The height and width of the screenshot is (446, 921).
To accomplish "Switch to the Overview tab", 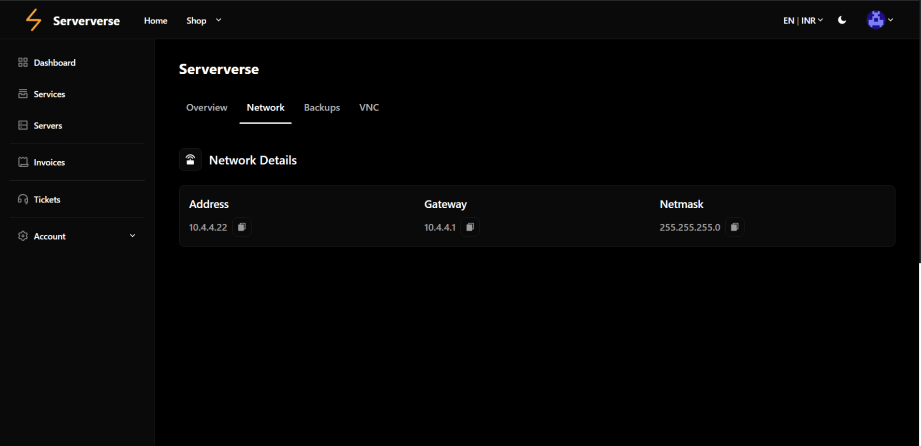I will click(x=207, y=108).
